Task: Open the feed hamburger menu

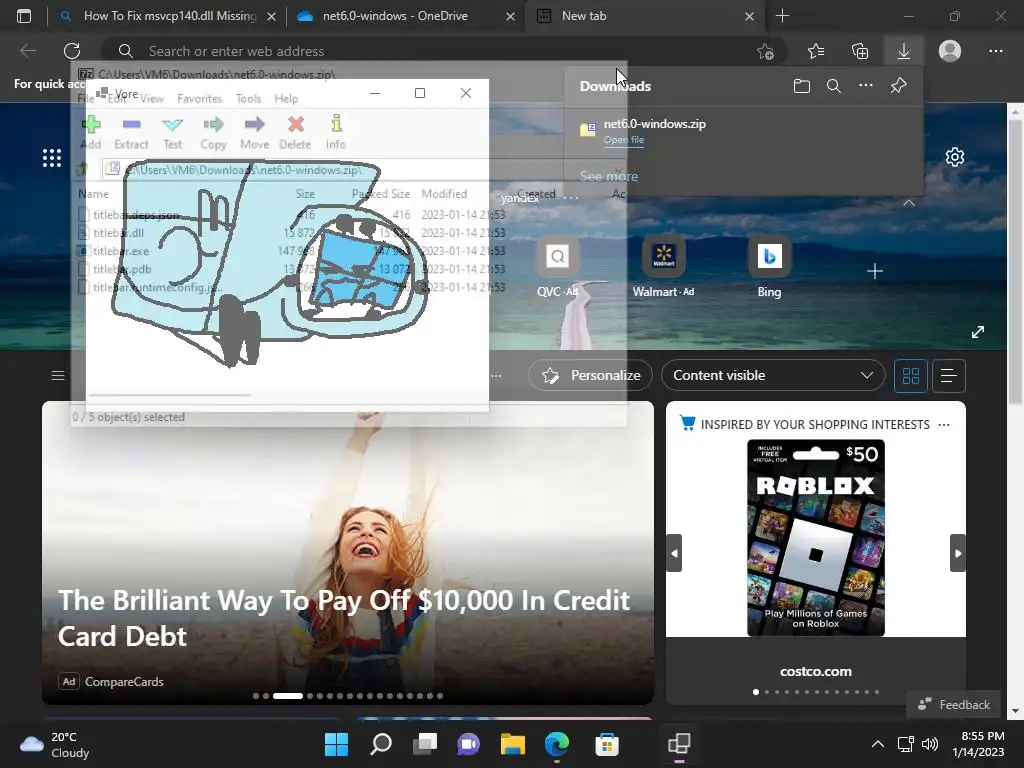Action: click(x=58, y=376)
